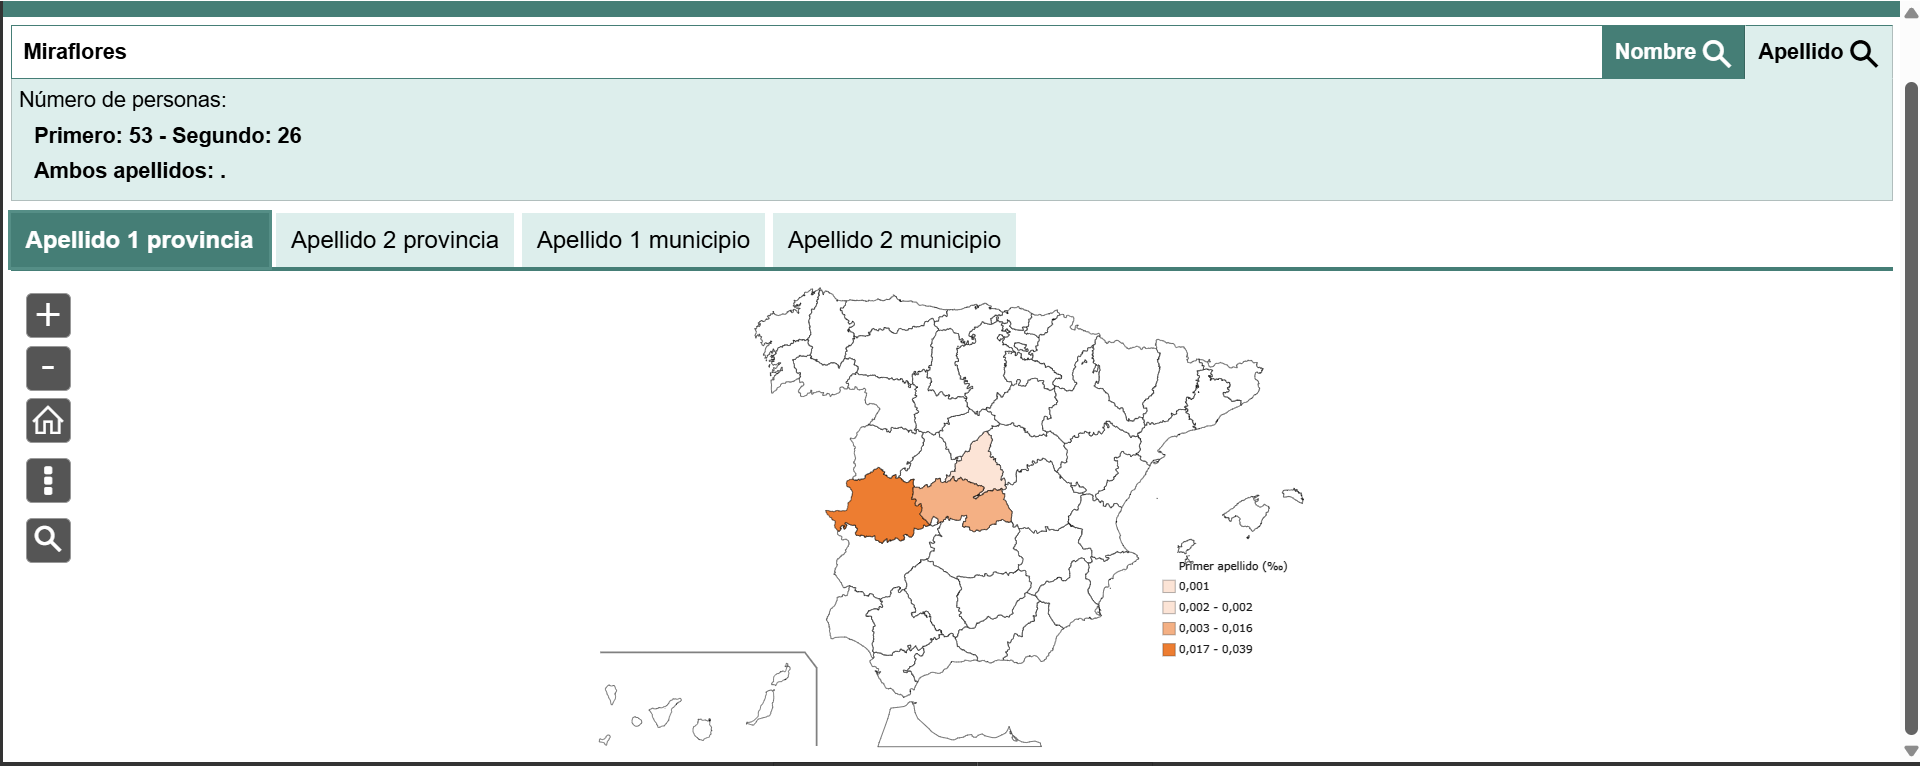Screen dimensions: 1920x766
Task: Click the Miraflores search input field
Action: (800, 52)
